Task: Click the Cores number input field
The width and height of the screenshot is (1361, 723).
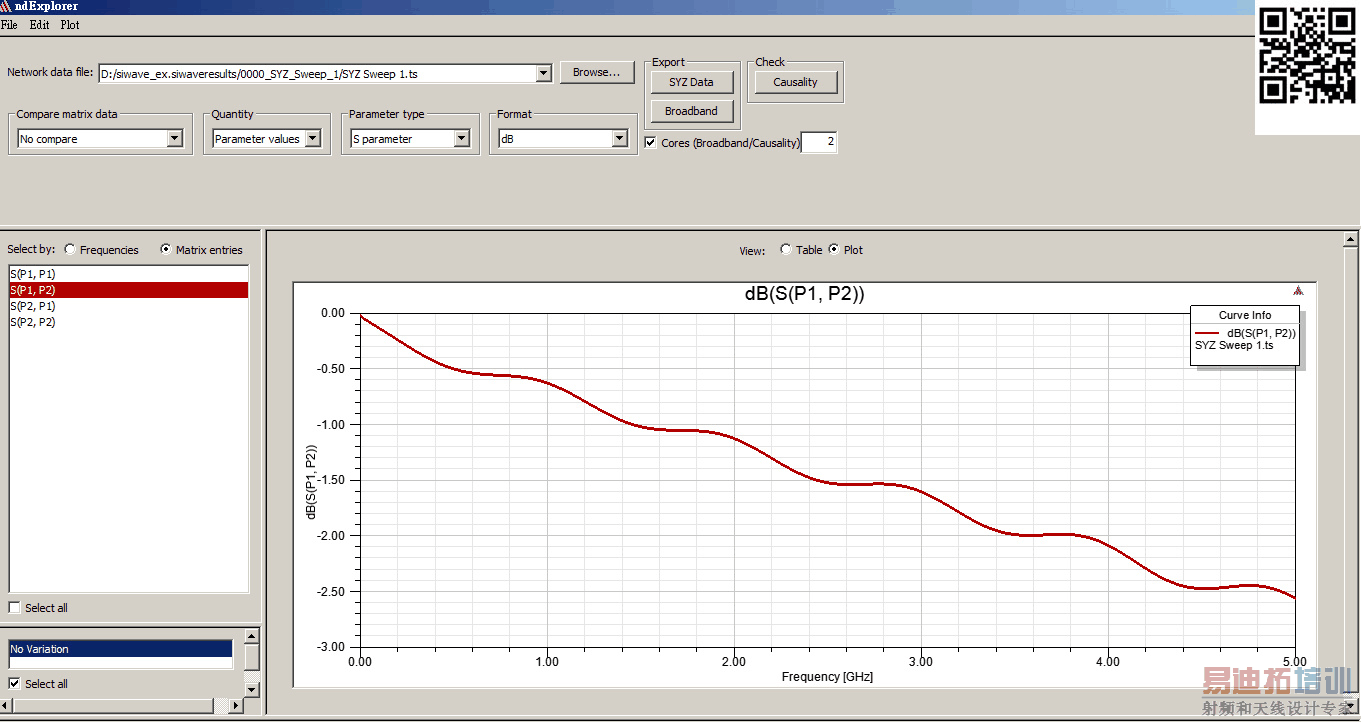Action: (819, 142)
